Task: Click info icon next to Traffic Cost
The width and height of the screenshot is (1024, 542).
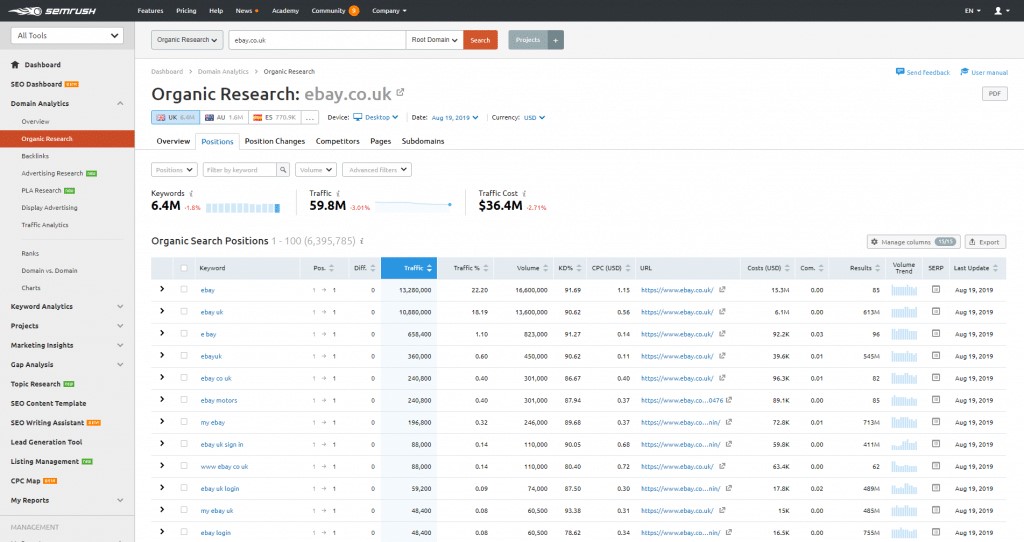Action: click(x=524, y=193)
